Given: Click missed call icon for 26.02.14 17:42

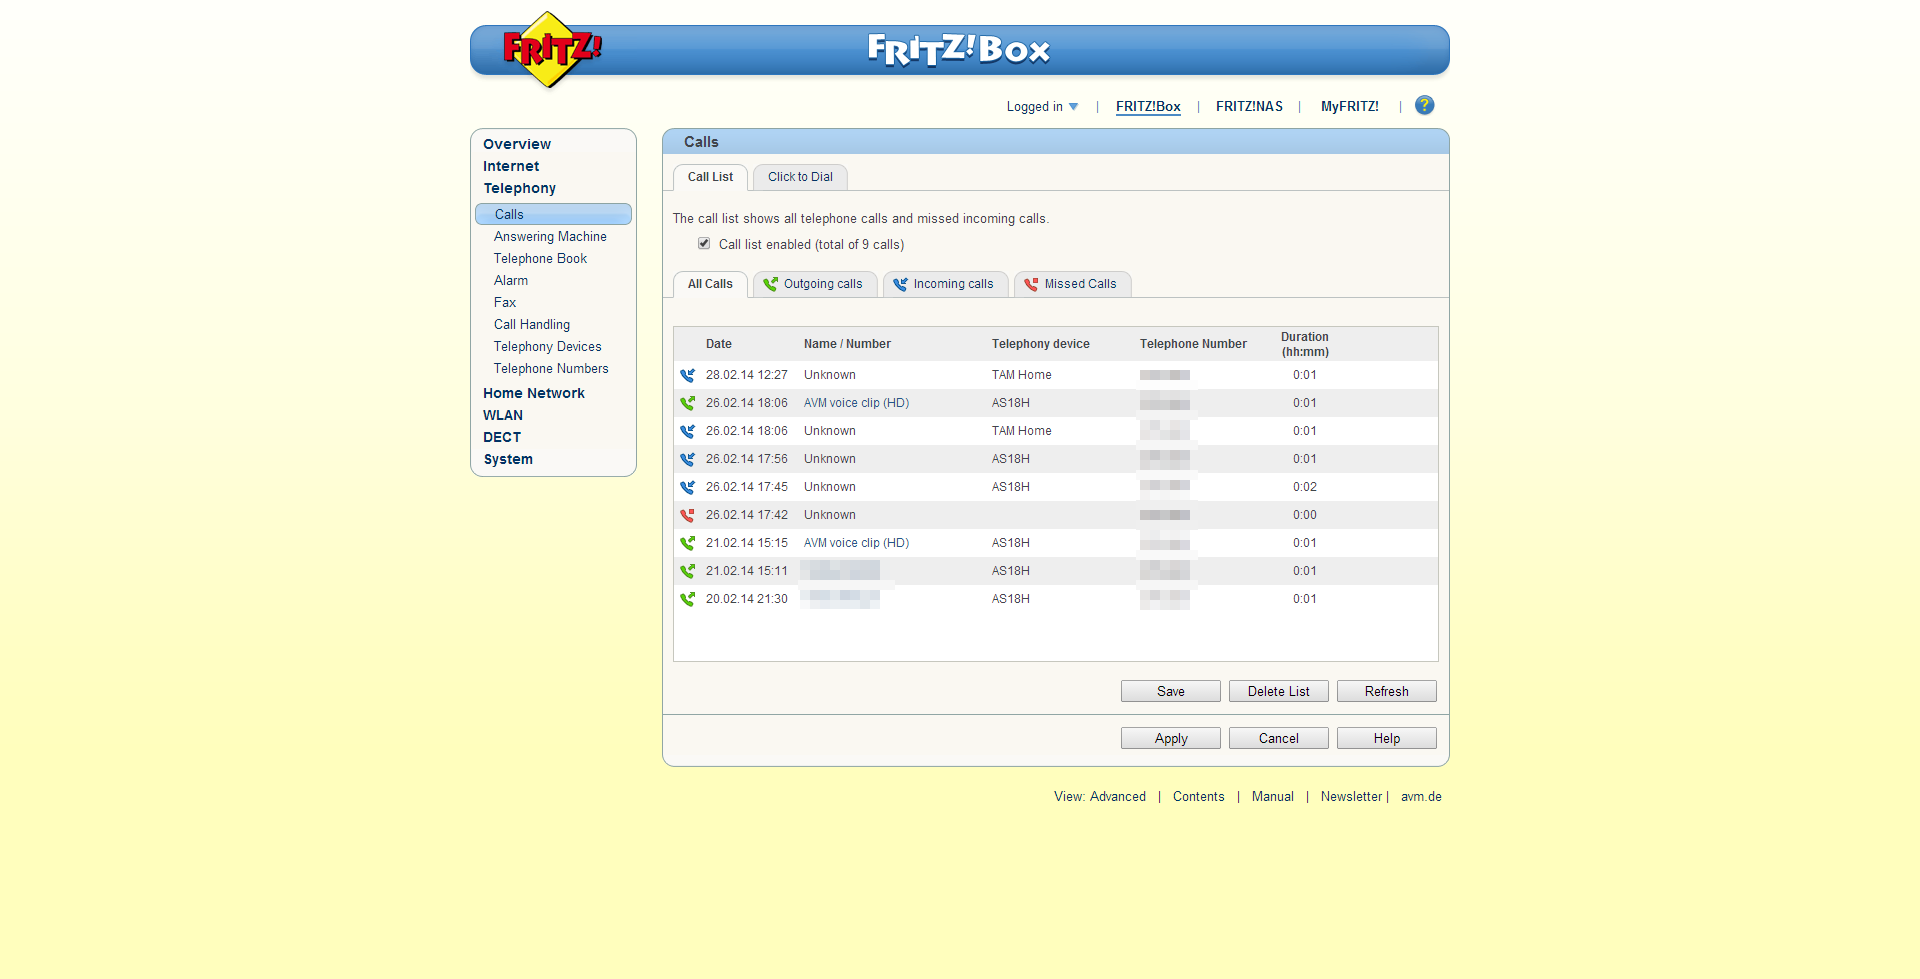Looking at the screenshot, I should (688, 515).
